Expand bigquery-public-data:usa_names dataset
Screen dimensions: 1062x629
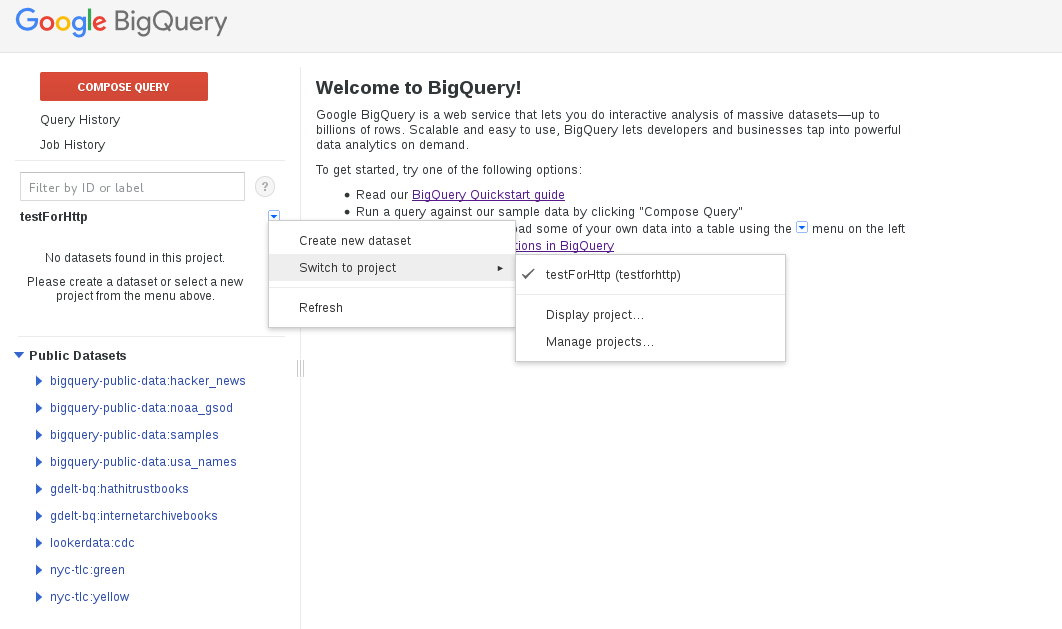[x=39, y=462]
